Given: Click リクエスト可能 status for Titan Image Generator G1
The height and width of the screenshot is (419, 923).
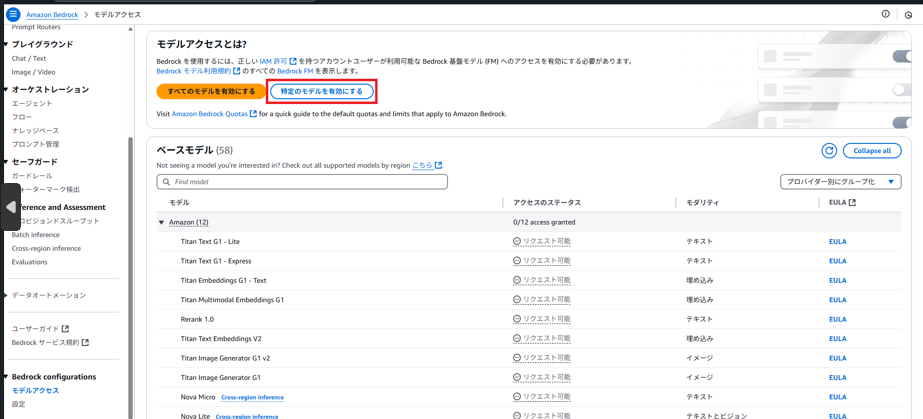Looking at the screenshot, I should coord(542,377).
